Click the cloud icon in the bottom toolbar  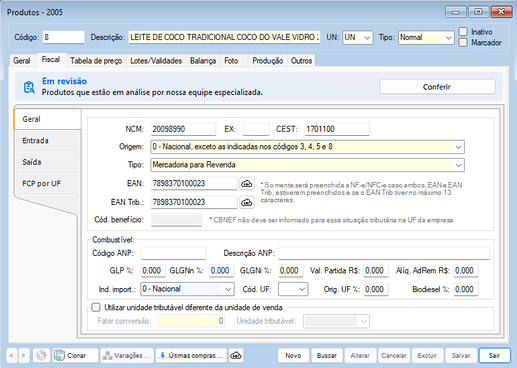236,356
